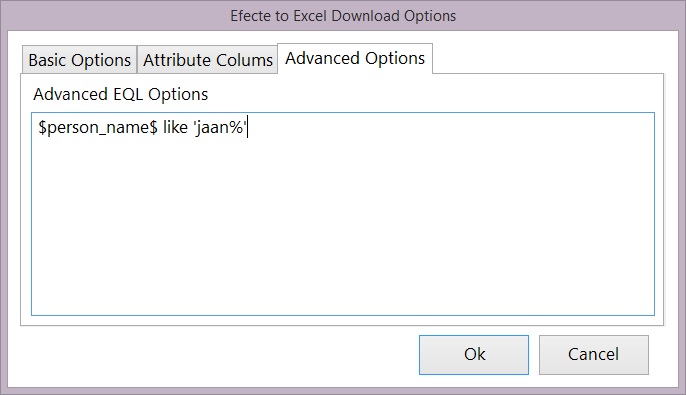Image resolution: width=686 pixels, height=395 pixels.
Task: Set cursor after the closing quote of the query
Action: point(248,127)
